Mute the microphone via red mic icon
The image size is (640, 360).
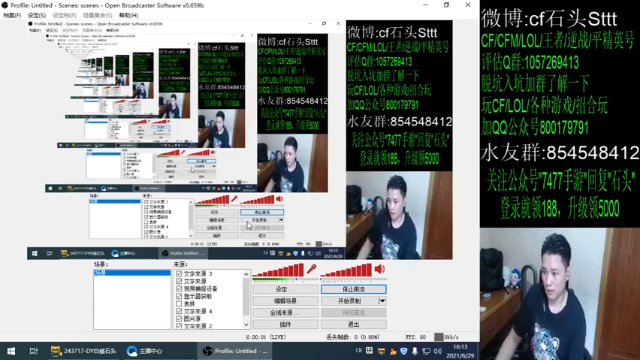(x=311, y=269)
